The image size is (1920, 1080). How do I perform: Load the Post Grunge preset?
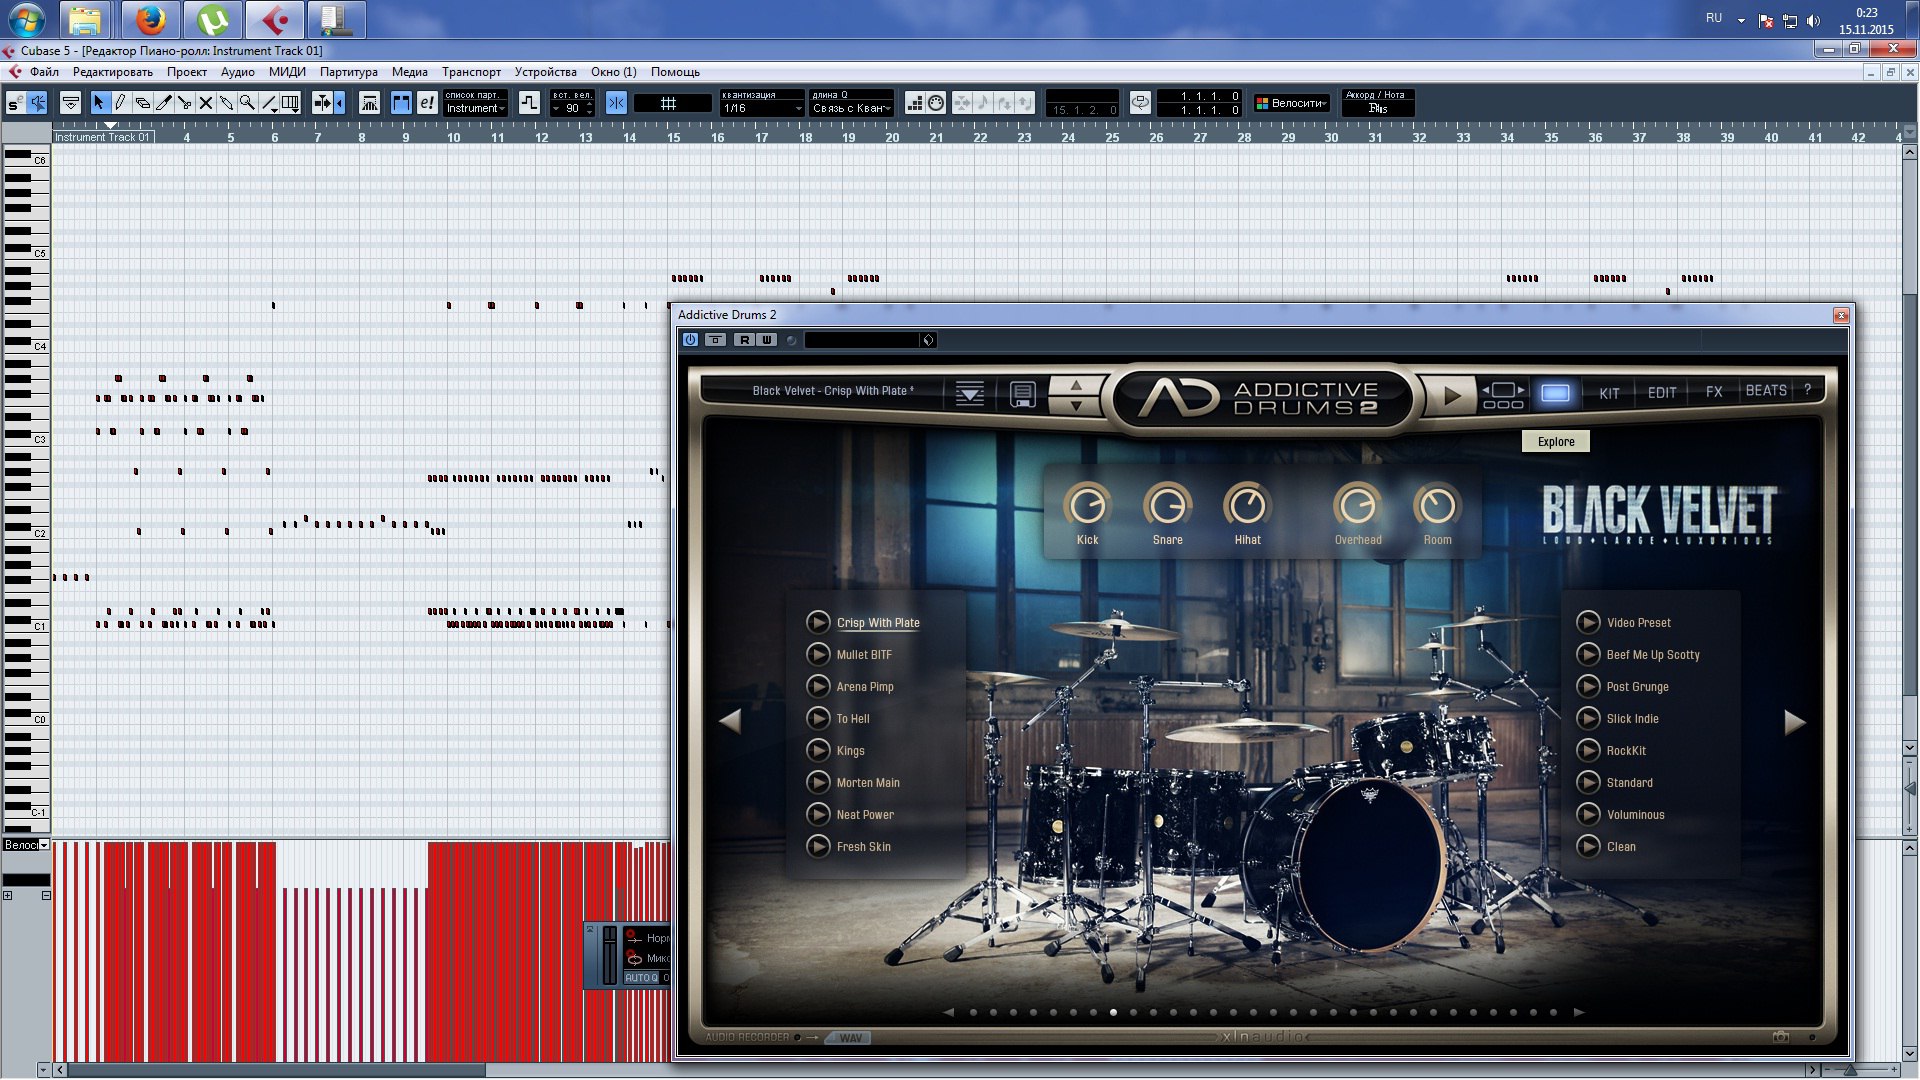click(1637, 687)
